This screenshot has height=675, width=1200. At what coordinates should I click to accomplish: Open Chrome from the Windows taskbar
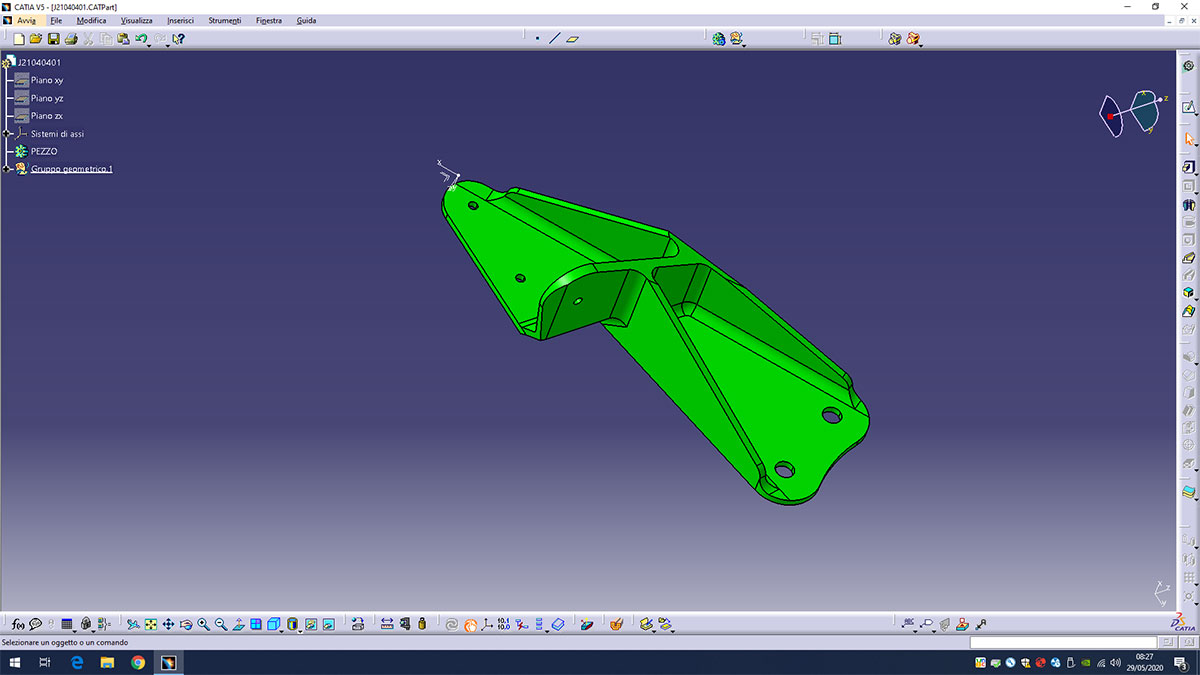138,663
